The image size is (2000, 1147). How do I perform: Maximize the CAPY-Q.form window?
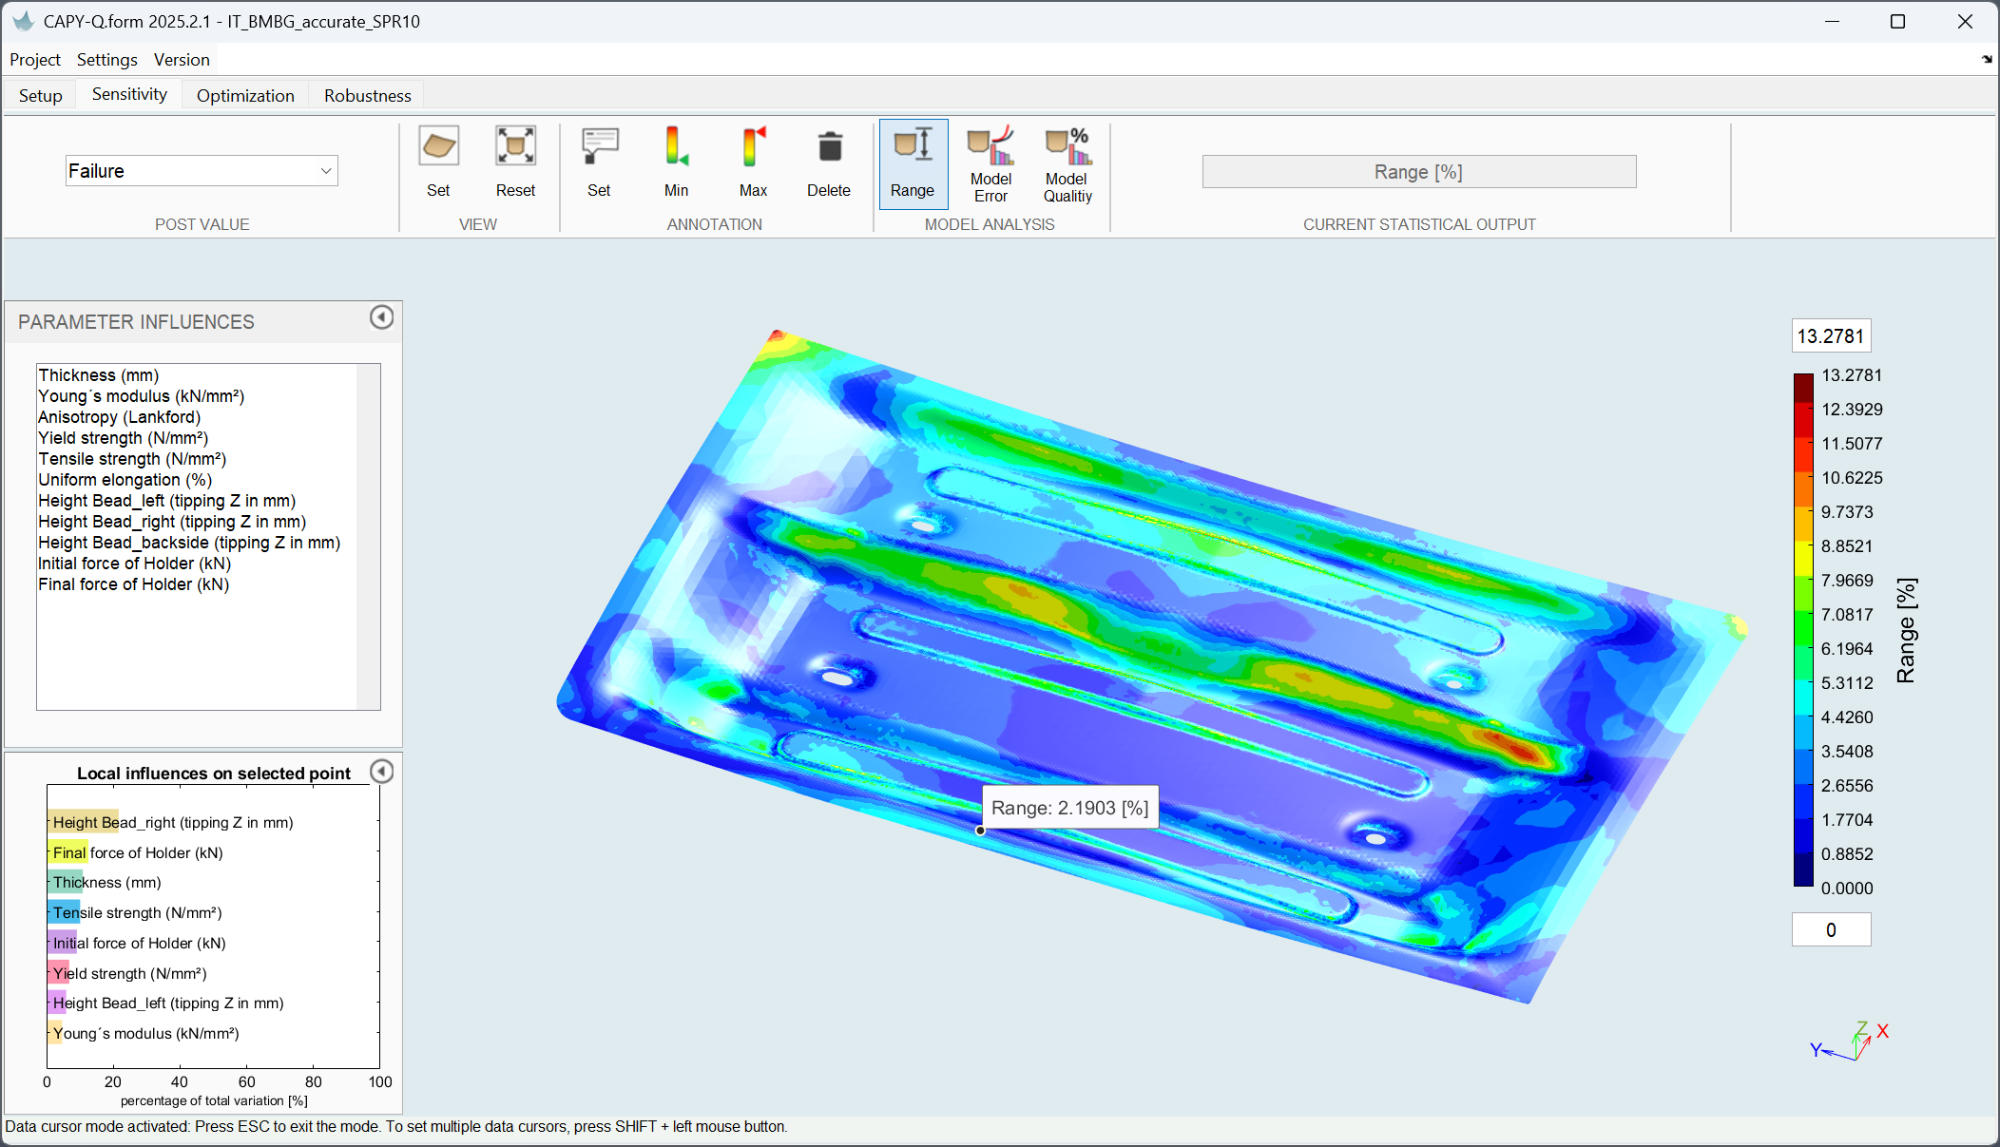(x=1898, y=21)
